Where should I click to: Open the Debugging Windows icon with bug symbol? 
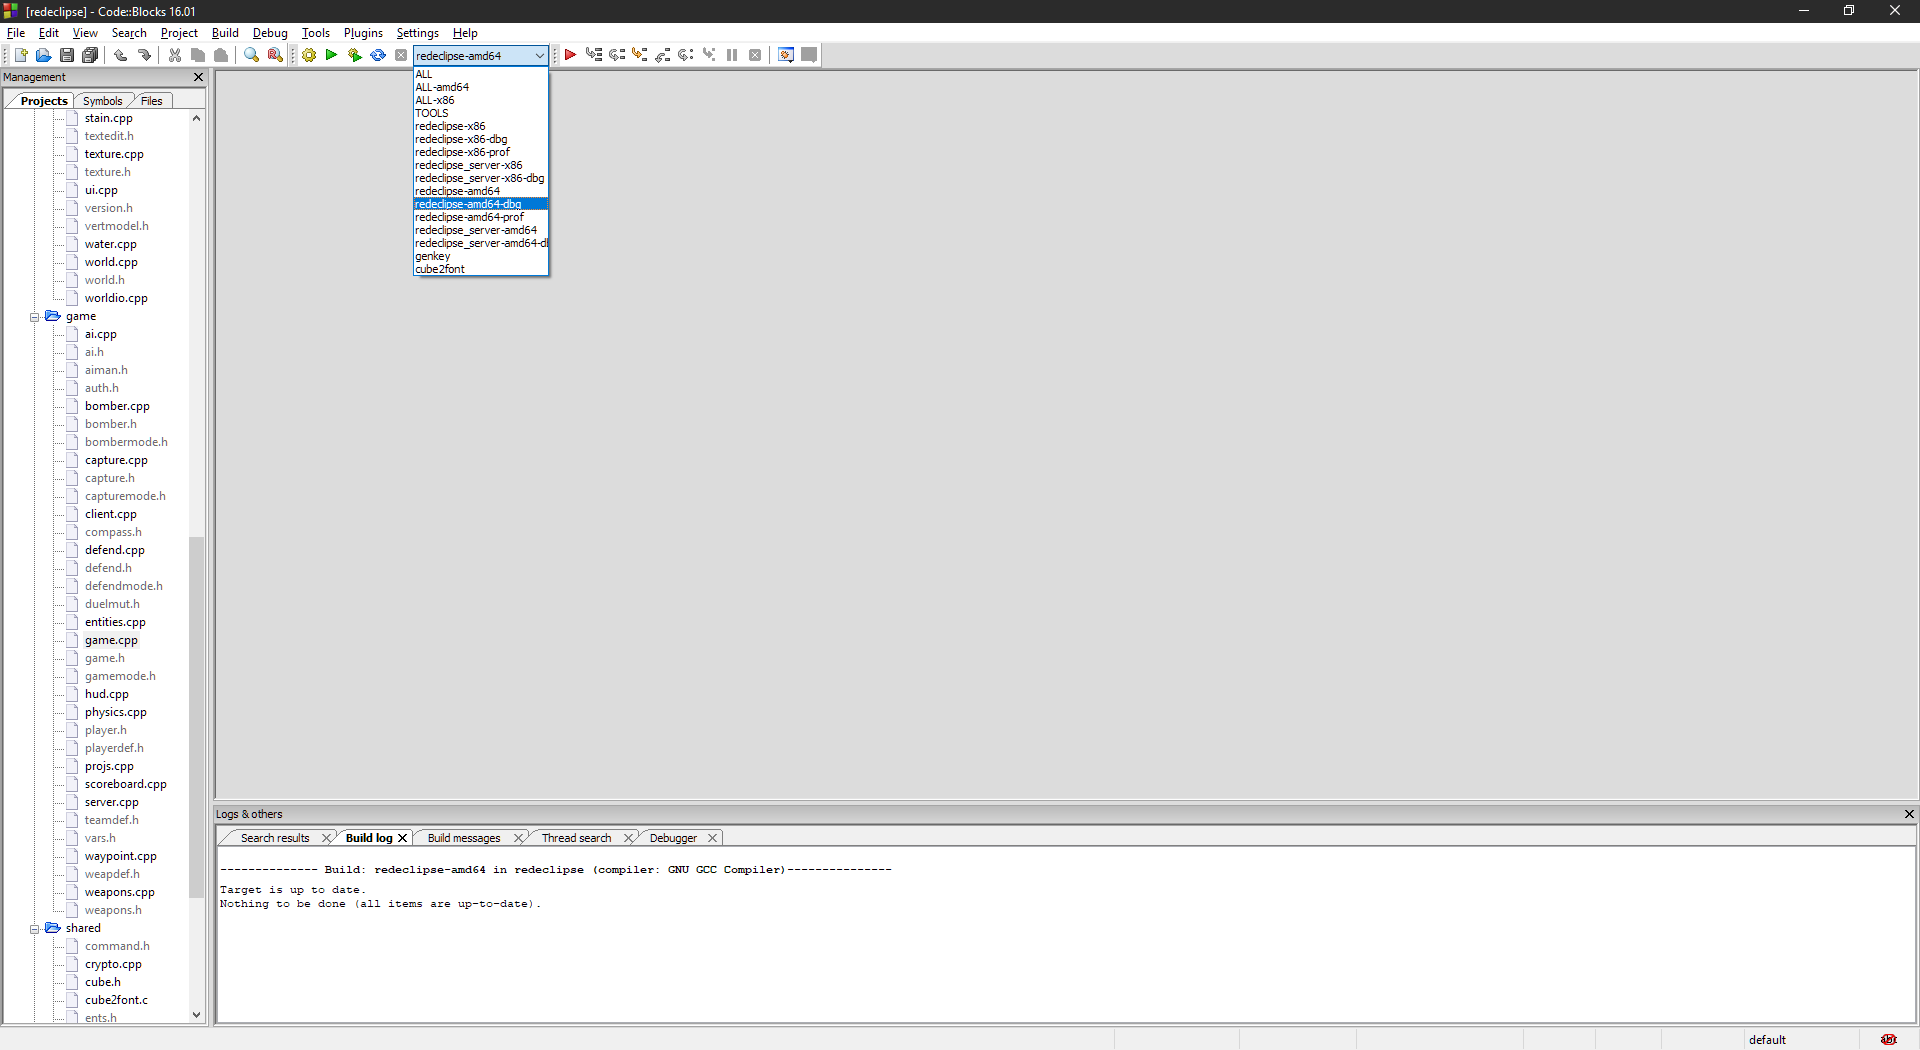click(x=786, y=55)
